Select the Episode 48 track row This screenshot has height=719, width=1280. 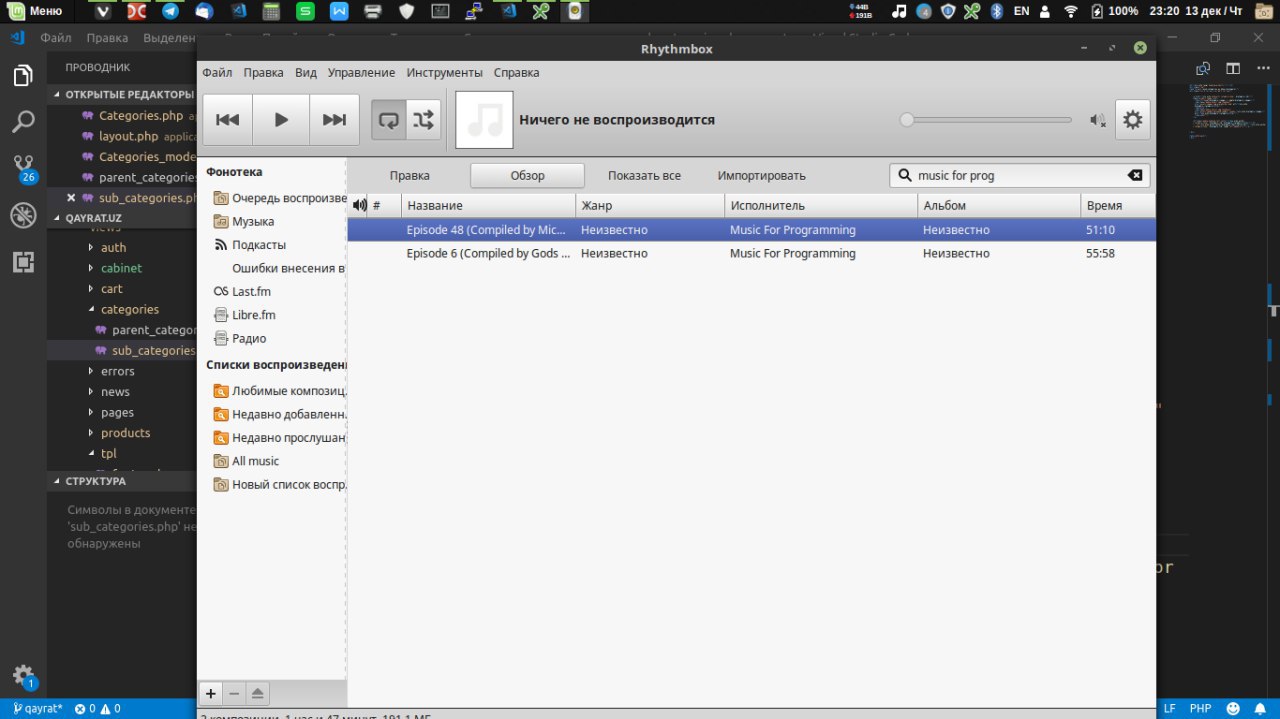pos(751,230)
